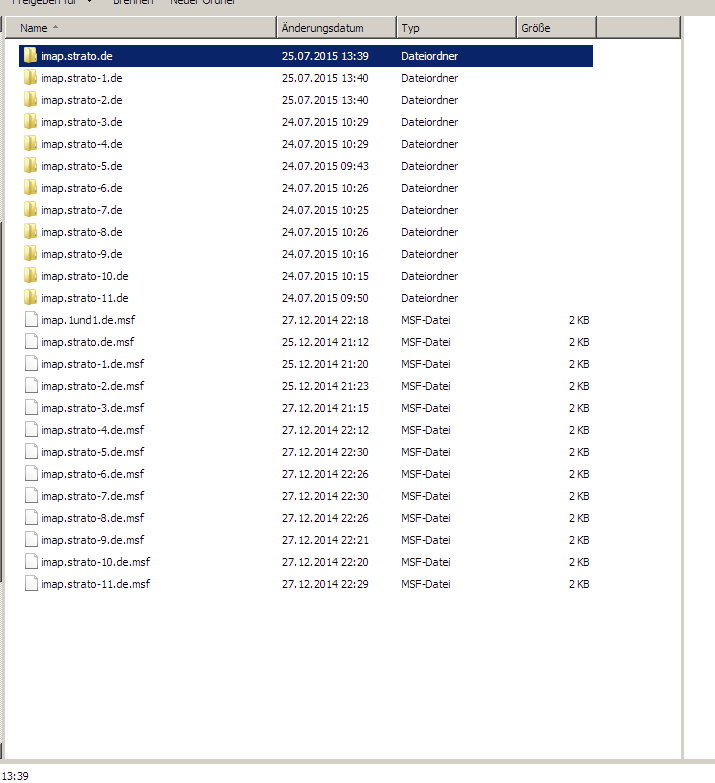Click the imap.strato-8.de.msf file icon

pos(31,517)
